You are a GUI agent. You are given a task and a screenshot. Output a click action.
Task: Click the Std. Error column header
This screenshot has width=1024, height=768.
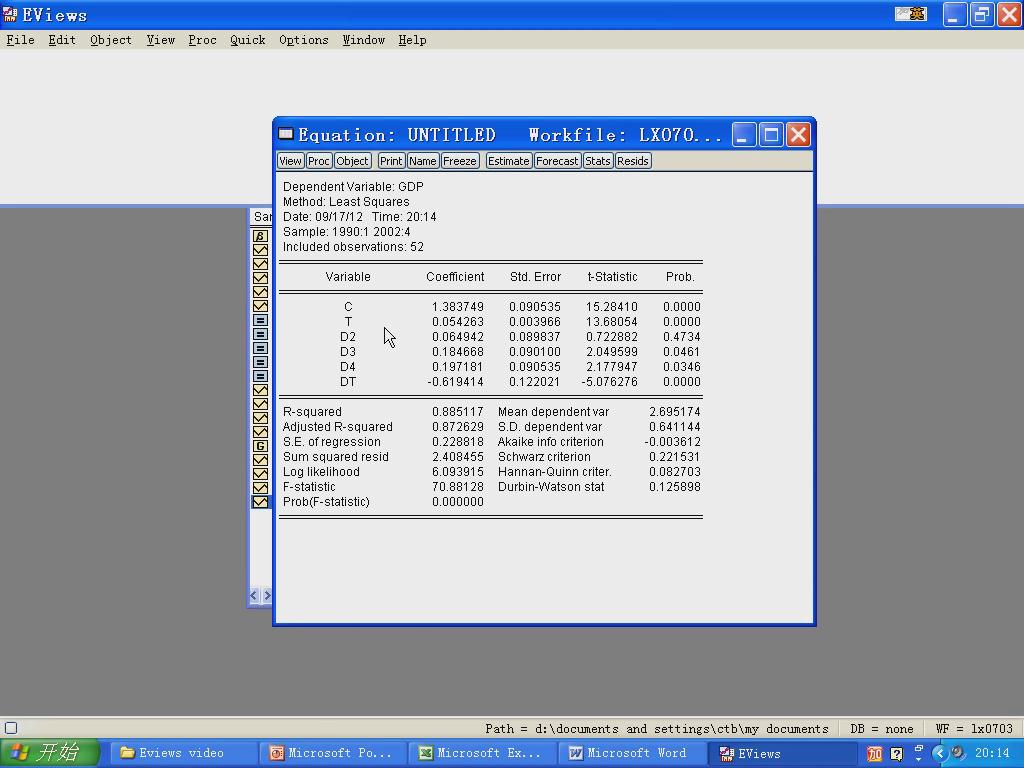(536, 277)
